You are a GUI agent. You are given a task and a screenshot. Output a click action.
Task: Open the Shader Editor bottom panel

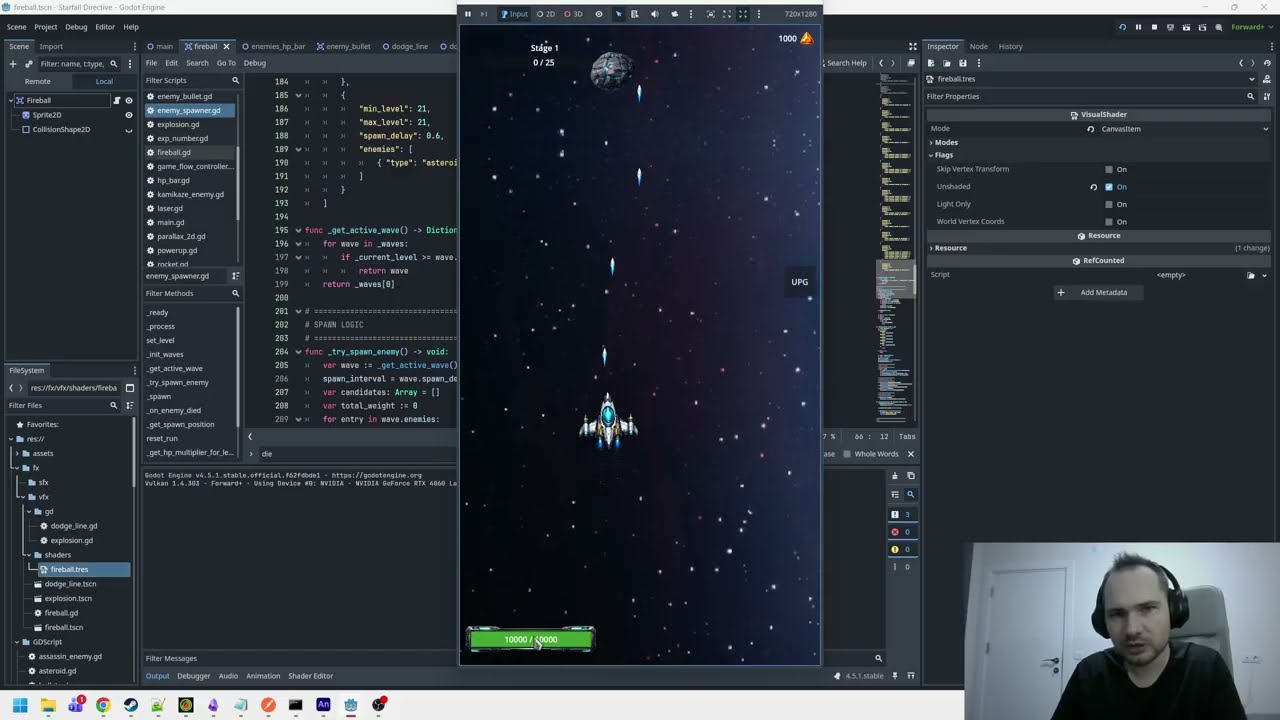pos(311,676)
